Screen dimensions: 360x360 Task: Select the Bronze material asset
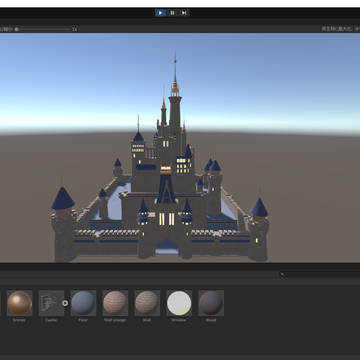point(20,303)
